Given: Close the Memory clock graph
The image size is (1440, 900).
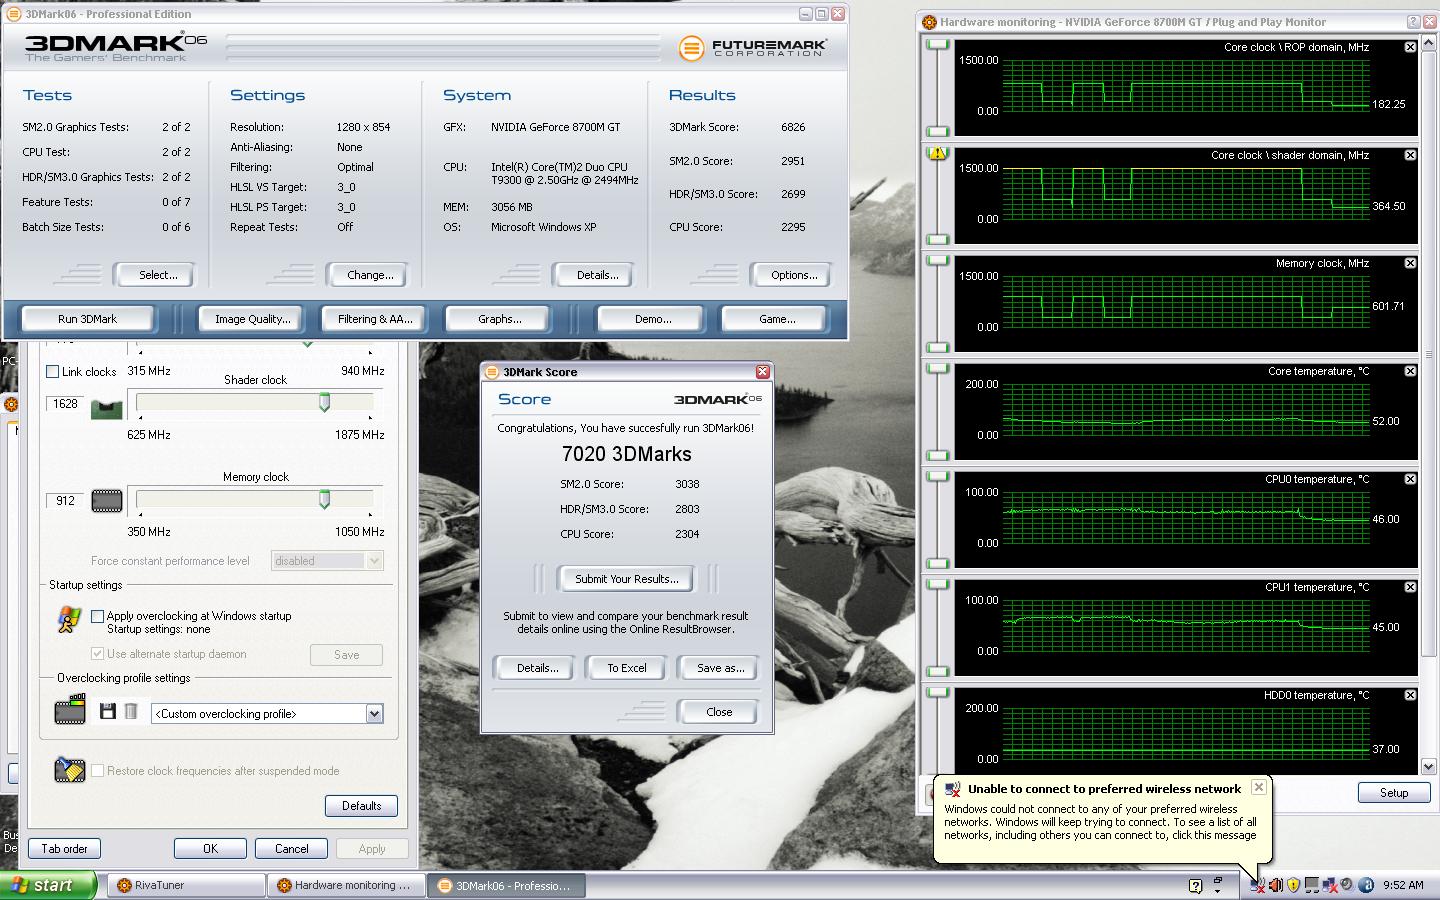Looking at the screenshot, I should pos(1410,263).
